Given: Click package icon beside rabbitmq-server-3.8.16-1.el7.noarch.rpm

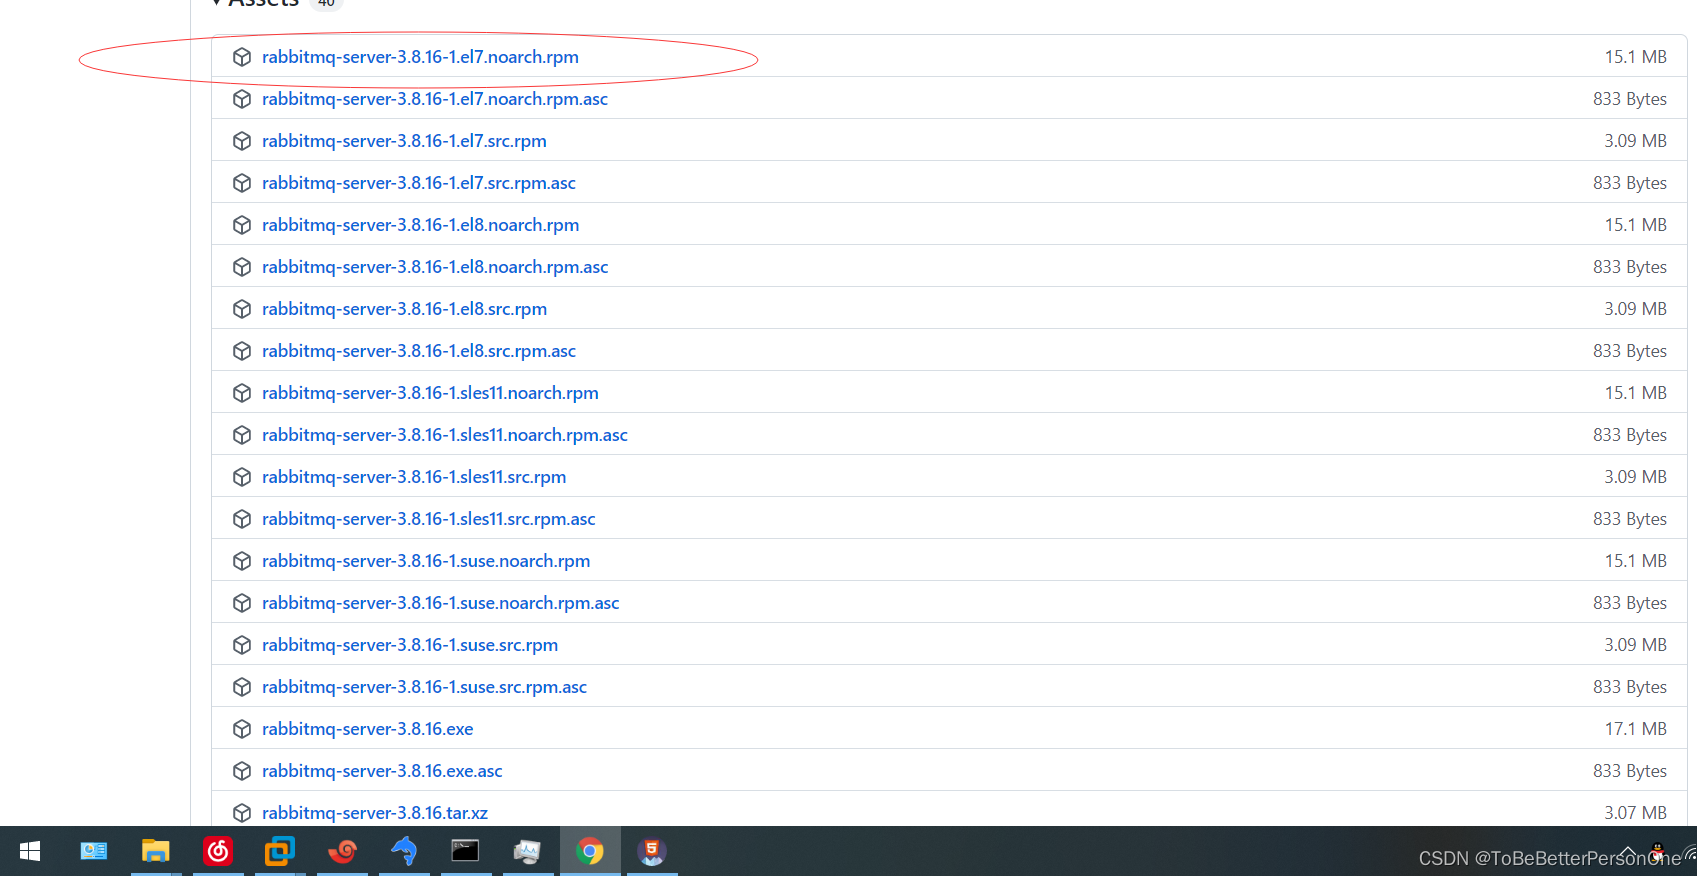Looking at the screenshot, I should (242, 57).
